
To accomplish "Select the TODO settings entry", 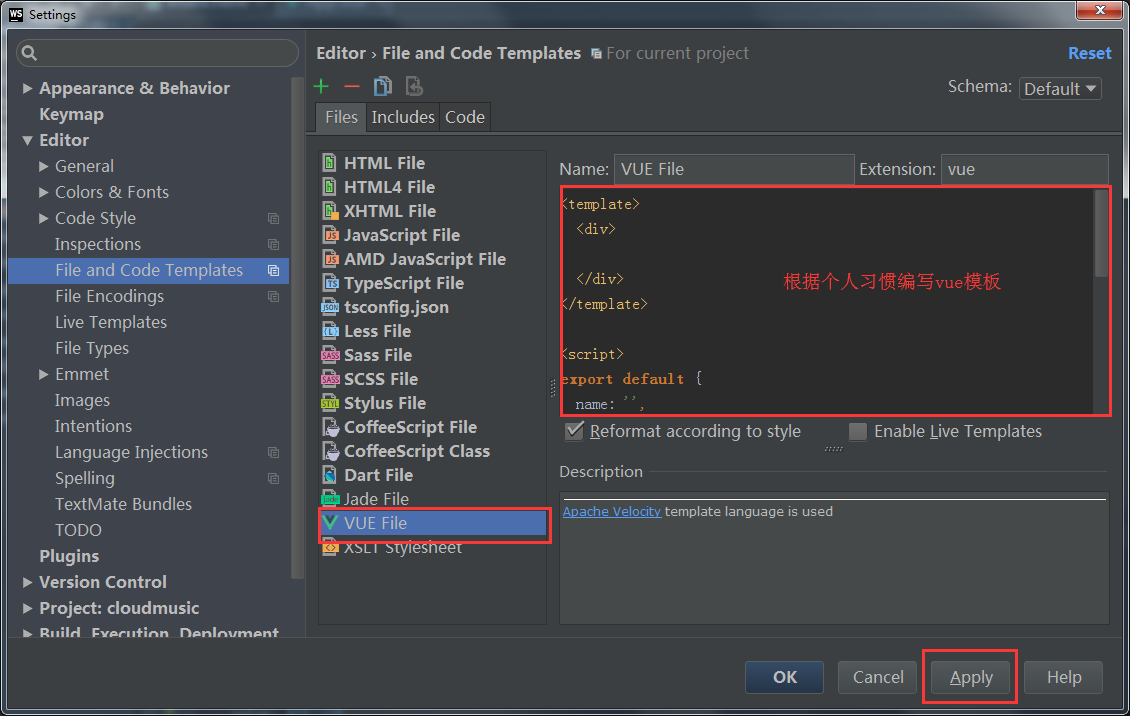I will pyautogui.click(x=78, y=530).
